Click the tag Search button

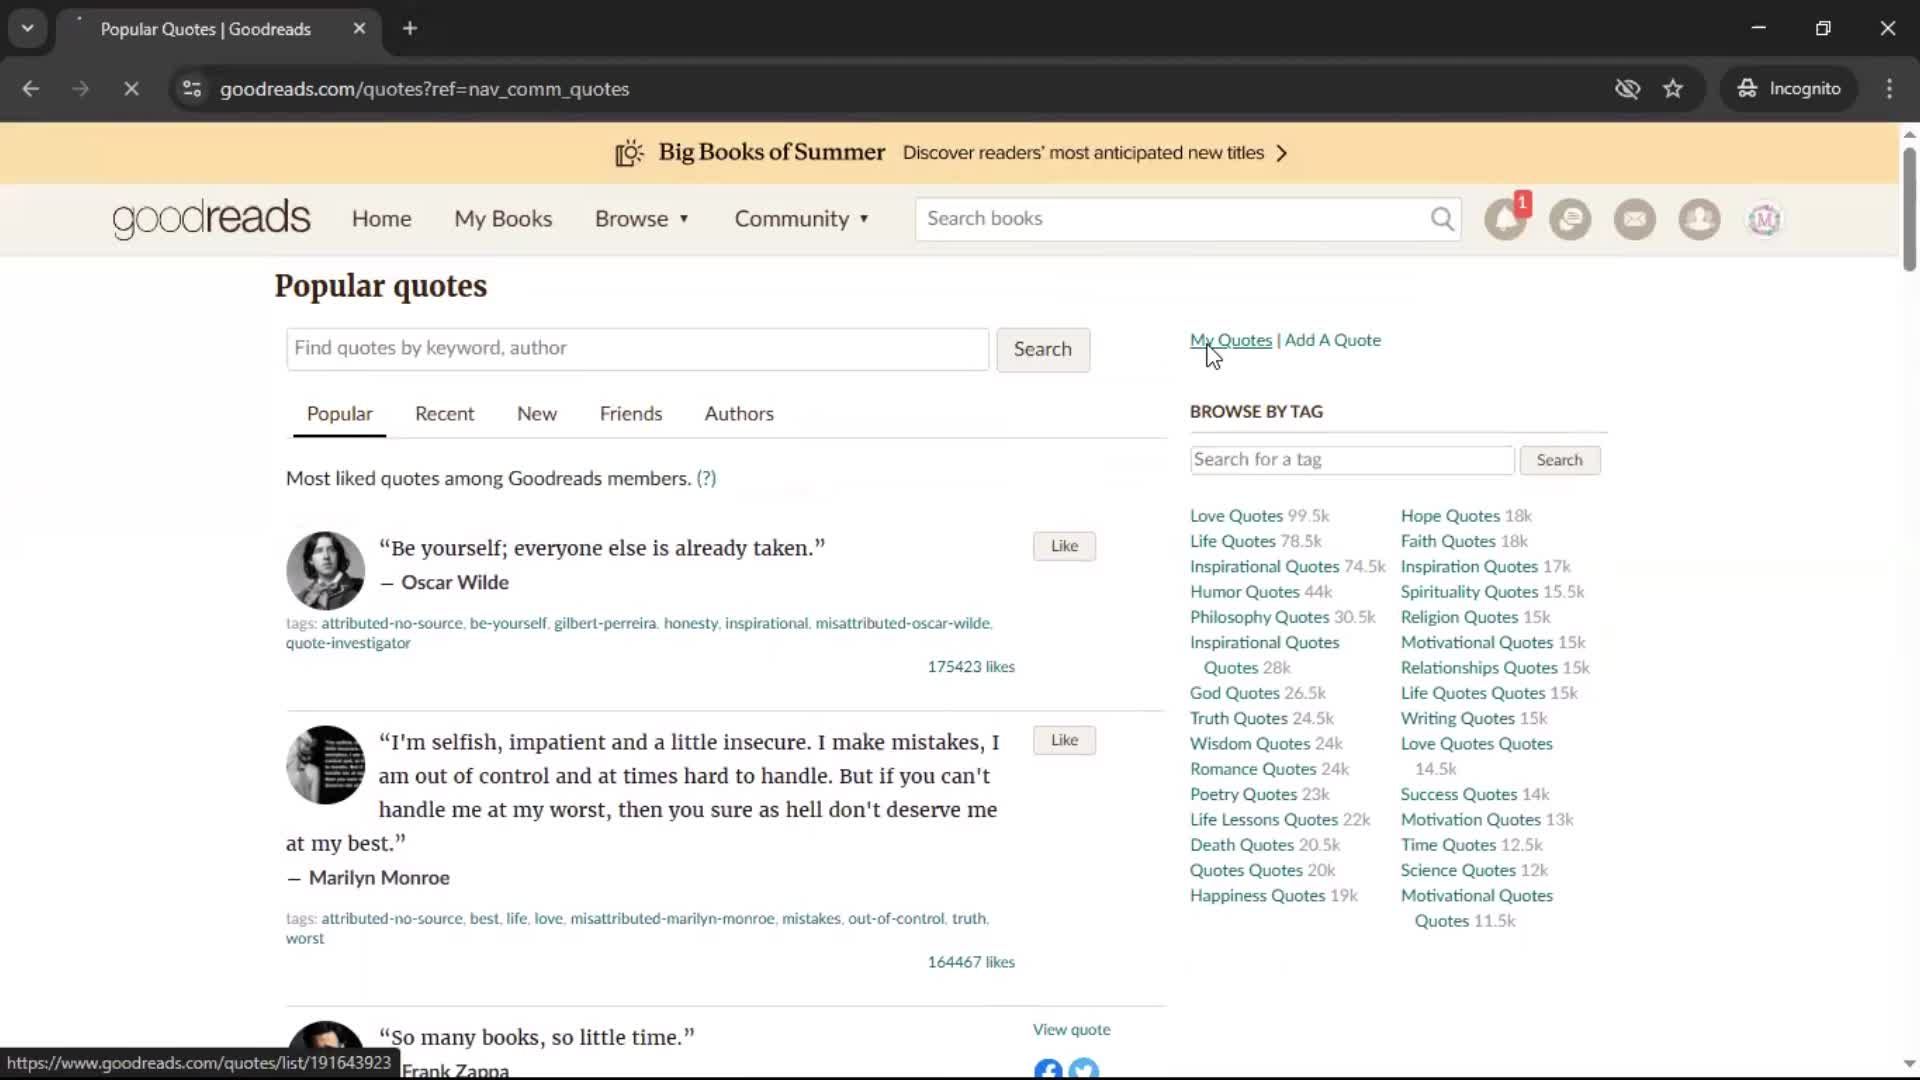tap(1560, 460)
